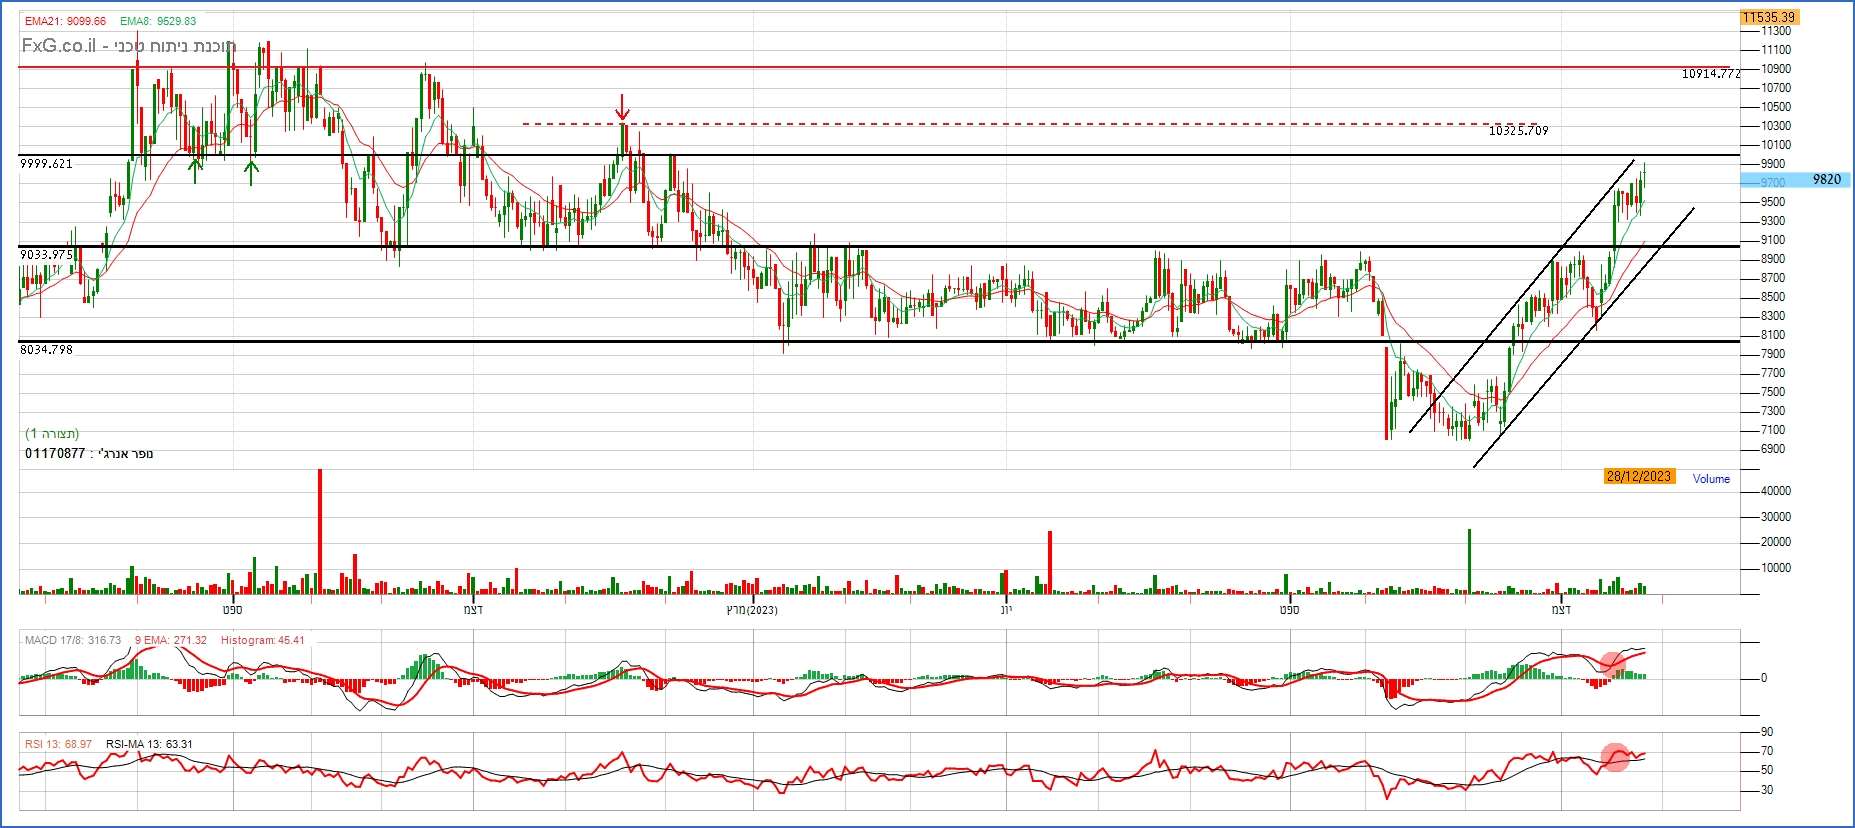Click the tallest red volume bar
This screenshot has height=828, width=1855.
click(x=320, y=530)
